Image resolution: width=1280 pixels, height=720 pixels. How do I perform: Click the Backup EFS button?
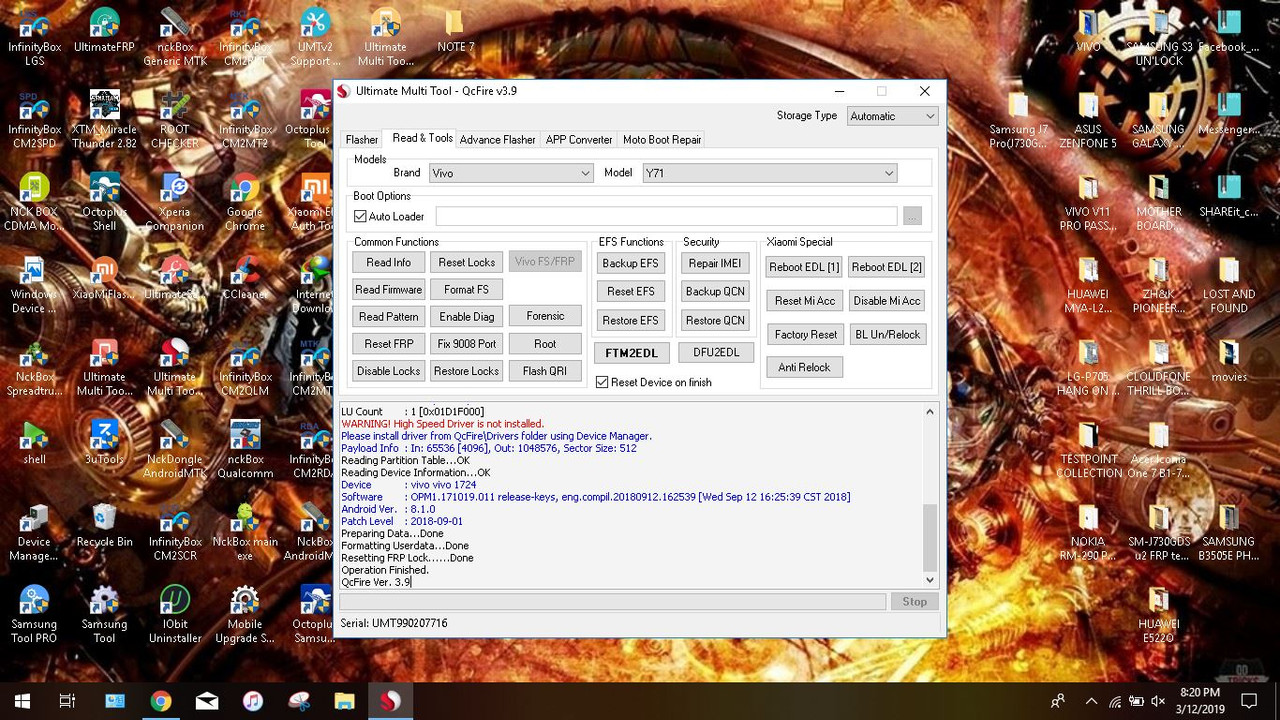click(x=630, y=264)
